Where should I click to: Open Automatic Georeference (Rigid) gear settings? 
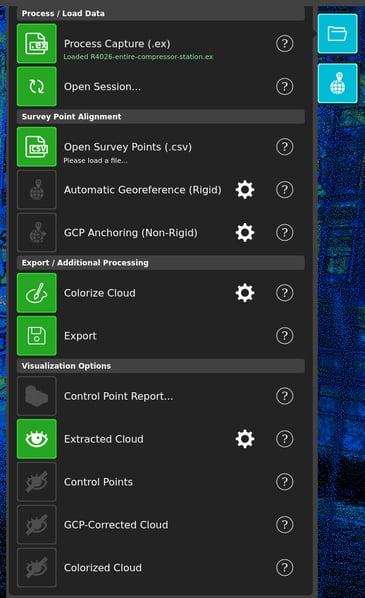pyautogui.click(x=245, y=190)
